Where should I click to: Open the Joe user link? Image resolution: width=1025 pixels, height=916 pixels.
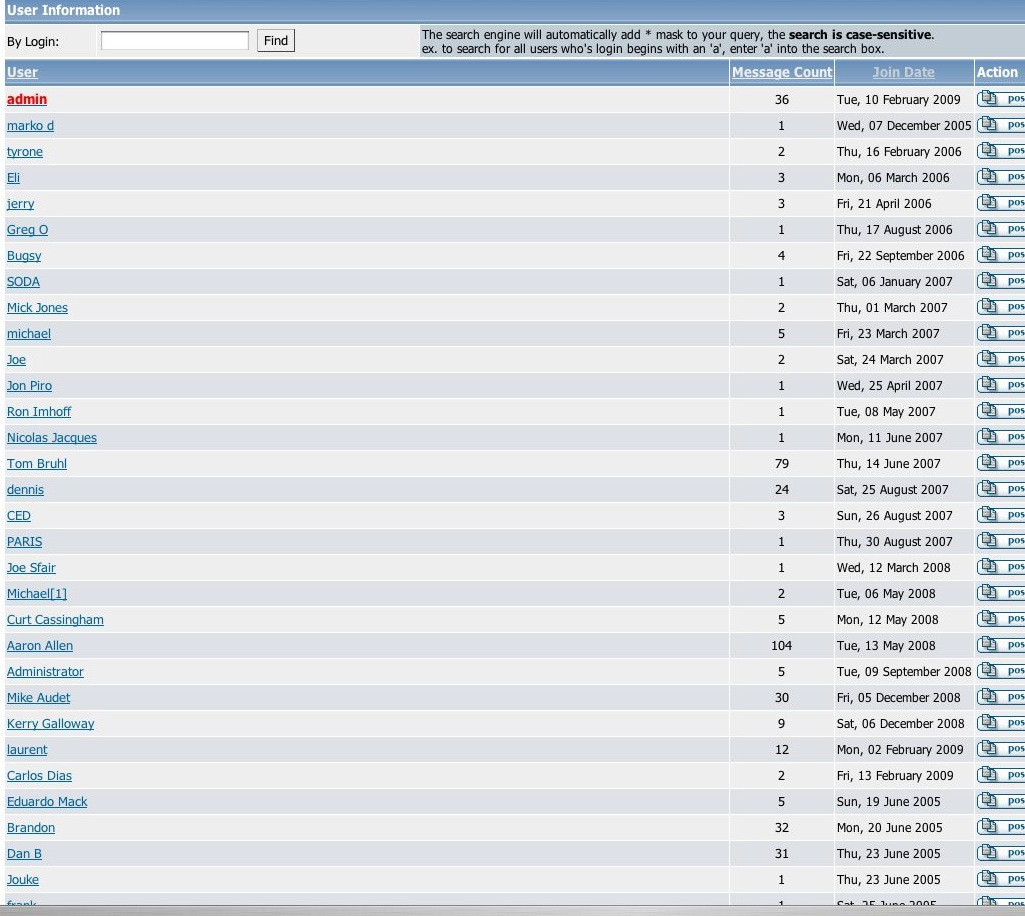point(16,360)
